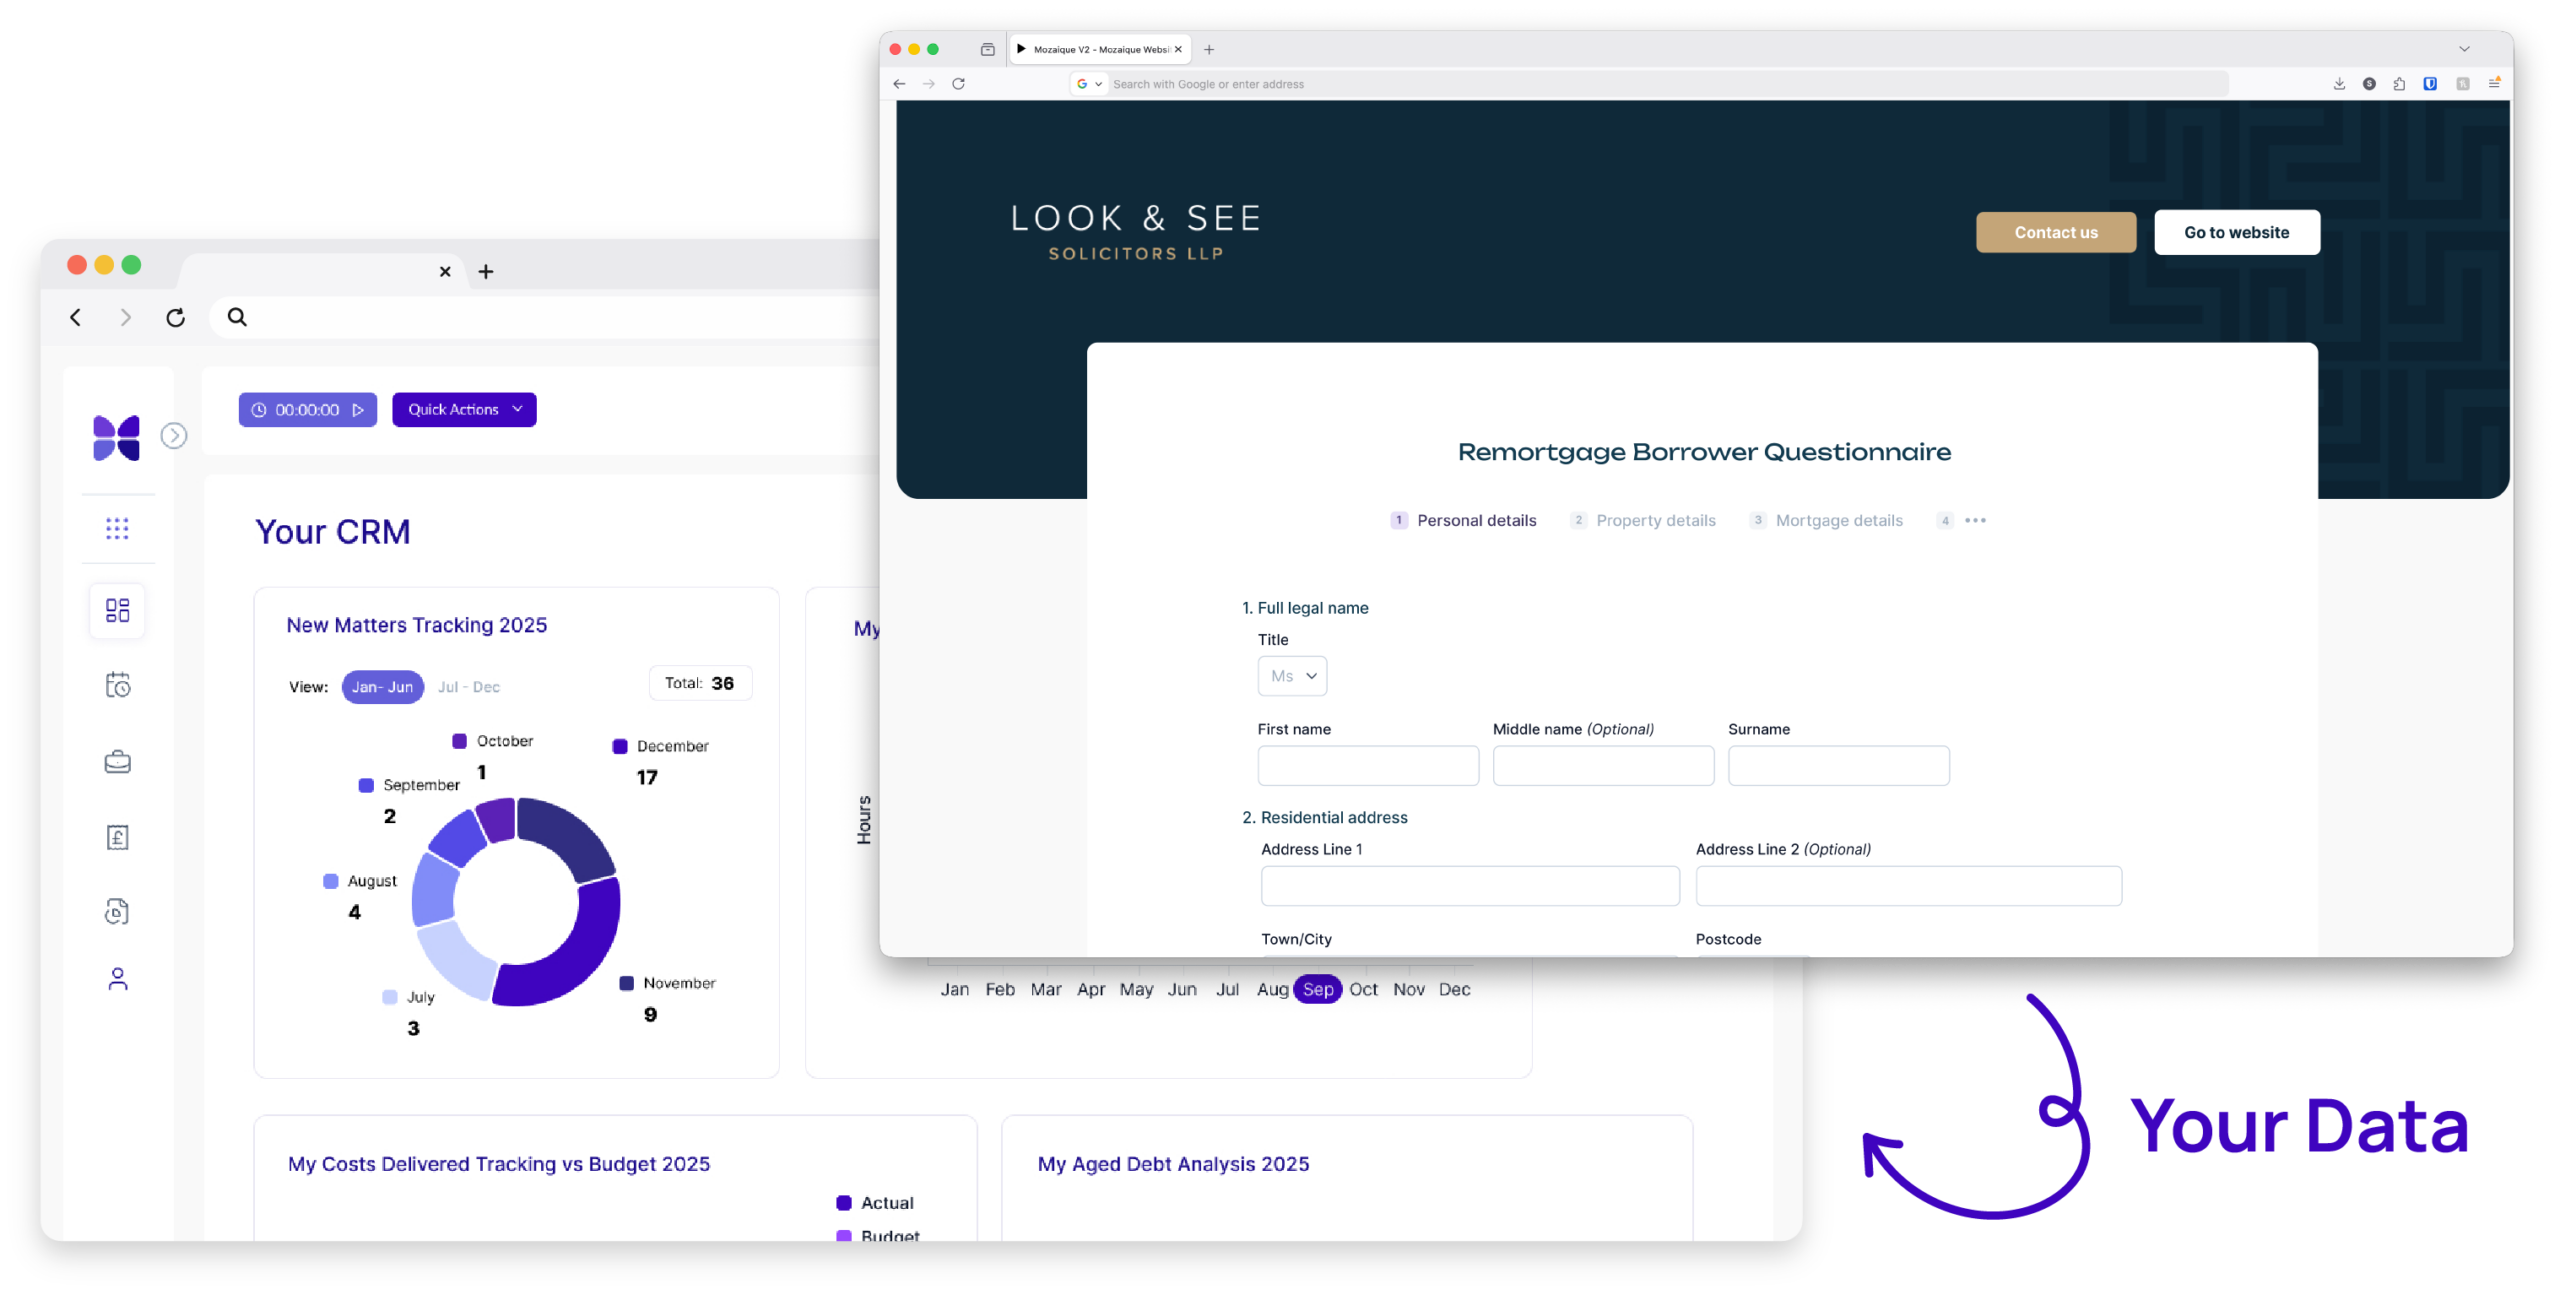Viewport: 2560px width, 1295px height.
Task: Click the First name input field
Action: (x=1367, y=766)
